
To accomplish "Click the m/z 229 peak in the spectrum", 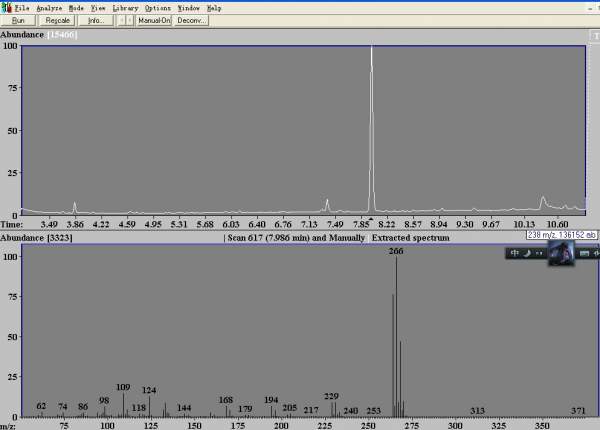I will point(332,409).
